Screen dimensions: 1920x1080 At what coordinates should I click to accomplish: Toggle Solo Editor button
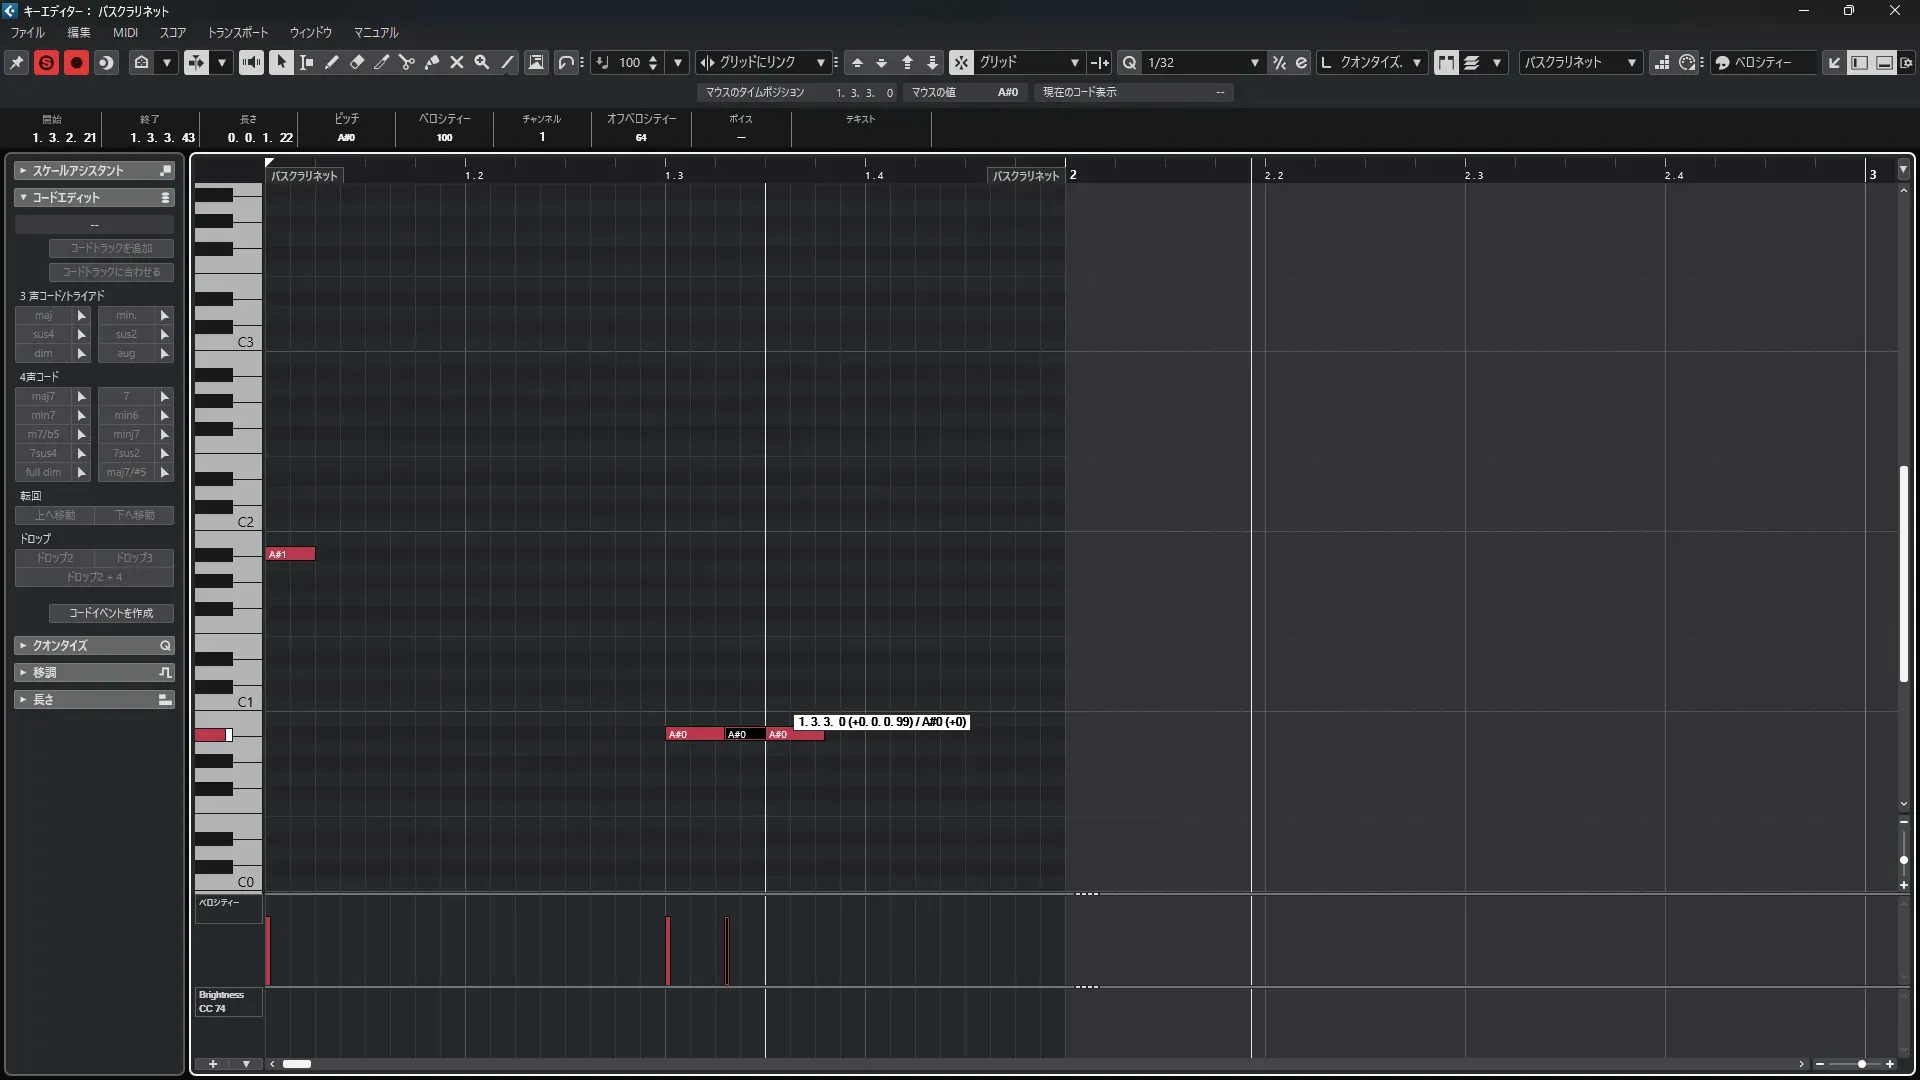[46, 62]
